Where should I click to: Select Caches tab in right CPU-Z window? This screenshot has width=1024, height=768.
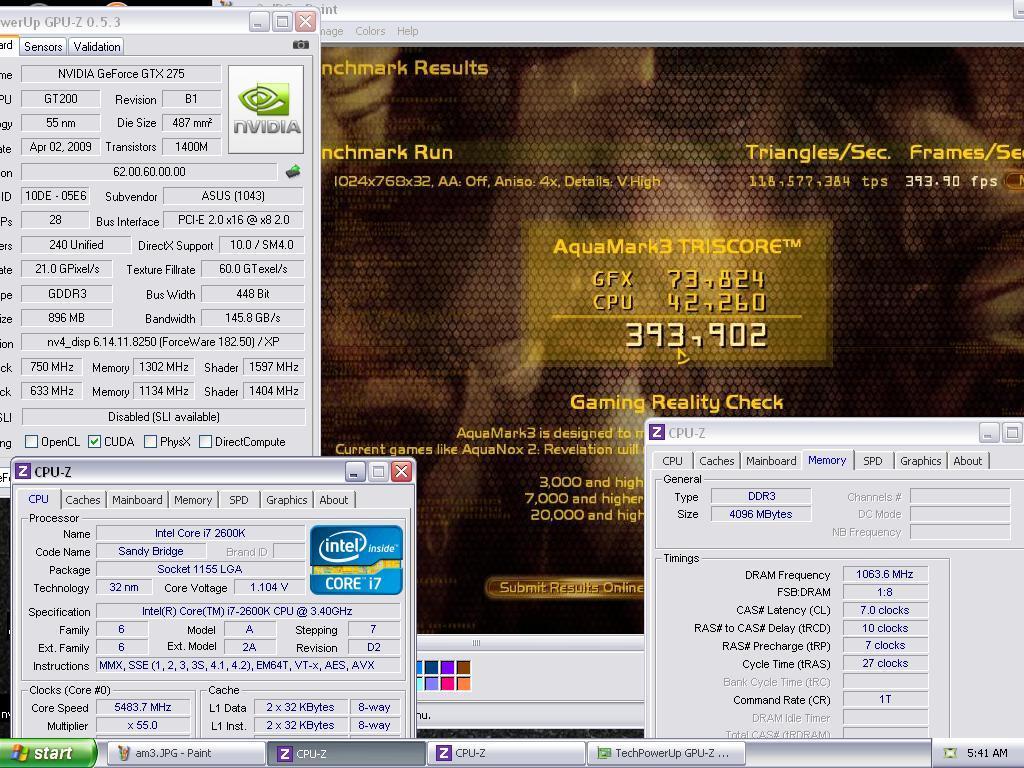tap(716, 461)
